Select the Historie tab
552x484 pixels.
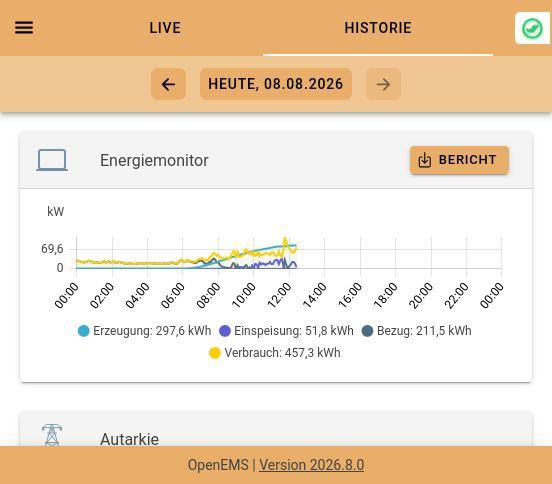point(378,28)
